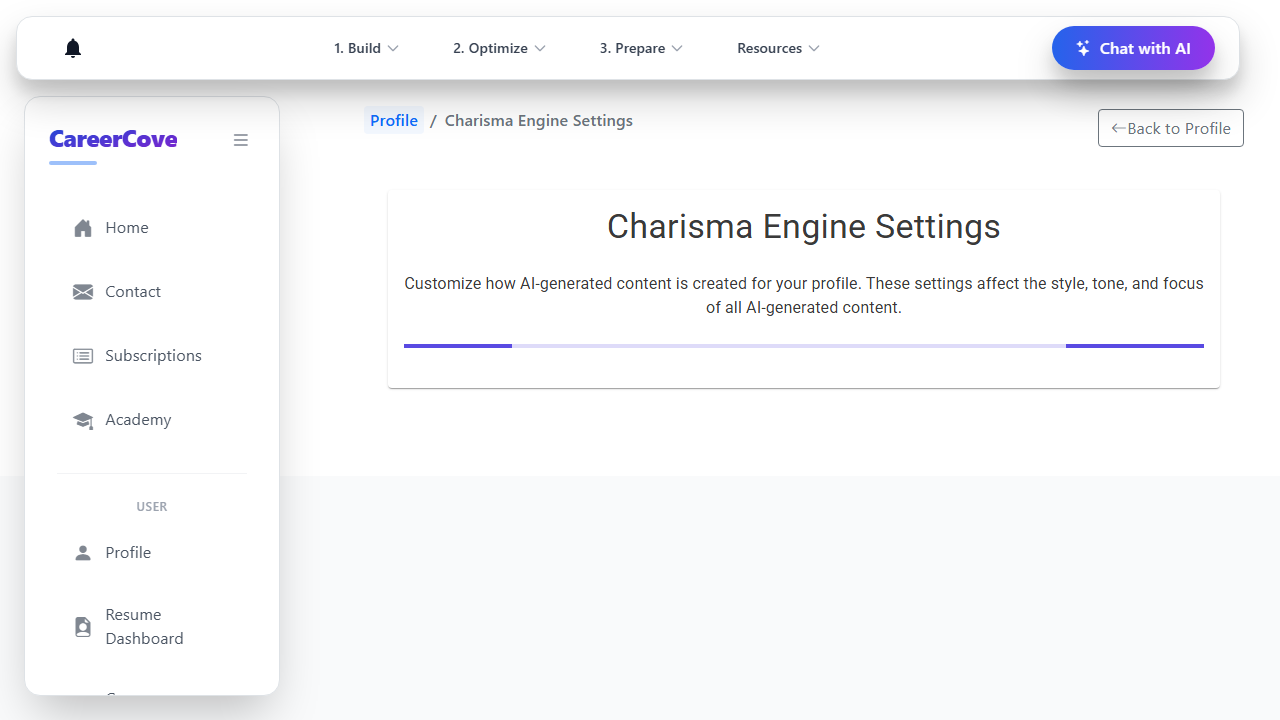Expand the 3. Prepare dropdown menu
Viewport: 1280px width, 720px height.
pyautogui.click(x=641, y=48)
